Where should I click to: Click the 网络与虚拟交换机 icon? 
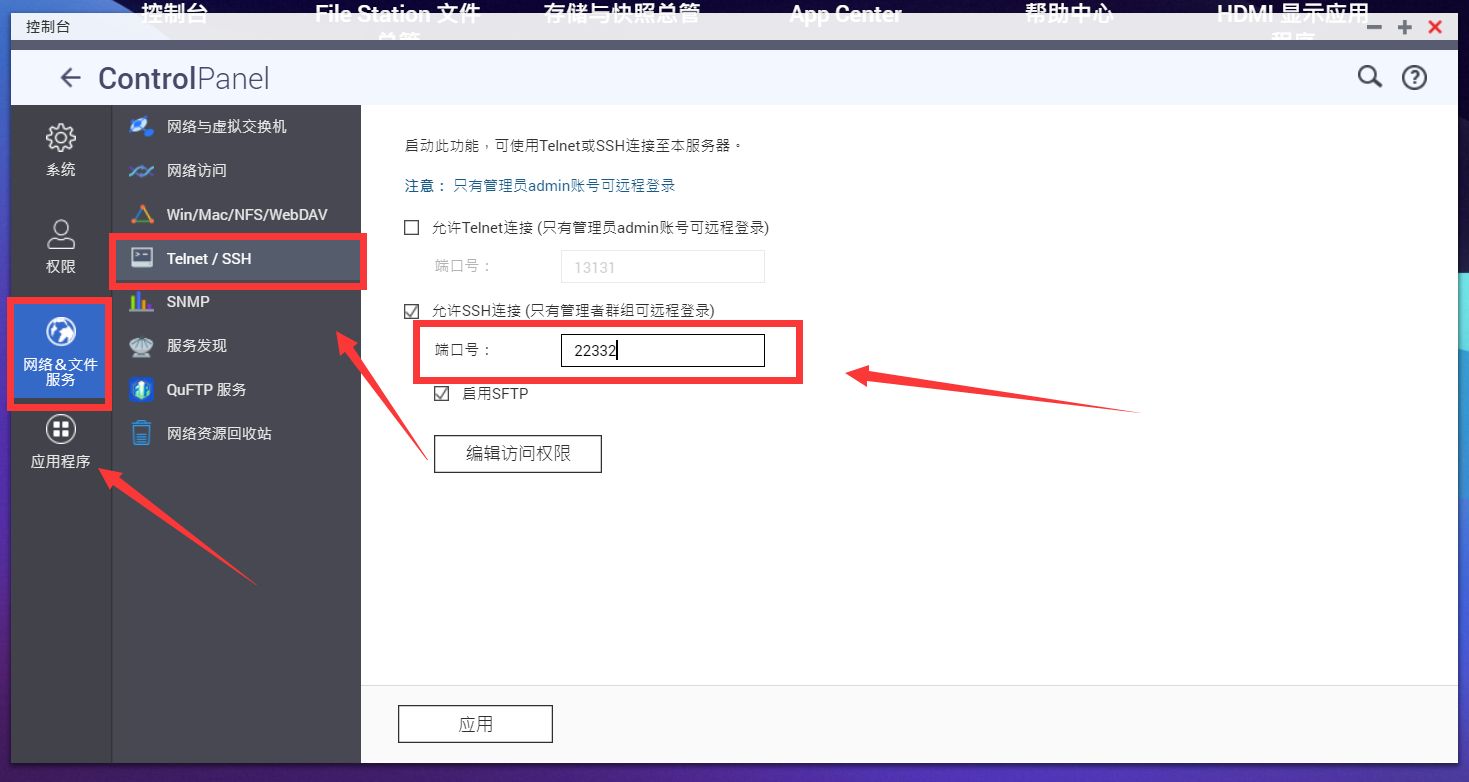point(142,127)
